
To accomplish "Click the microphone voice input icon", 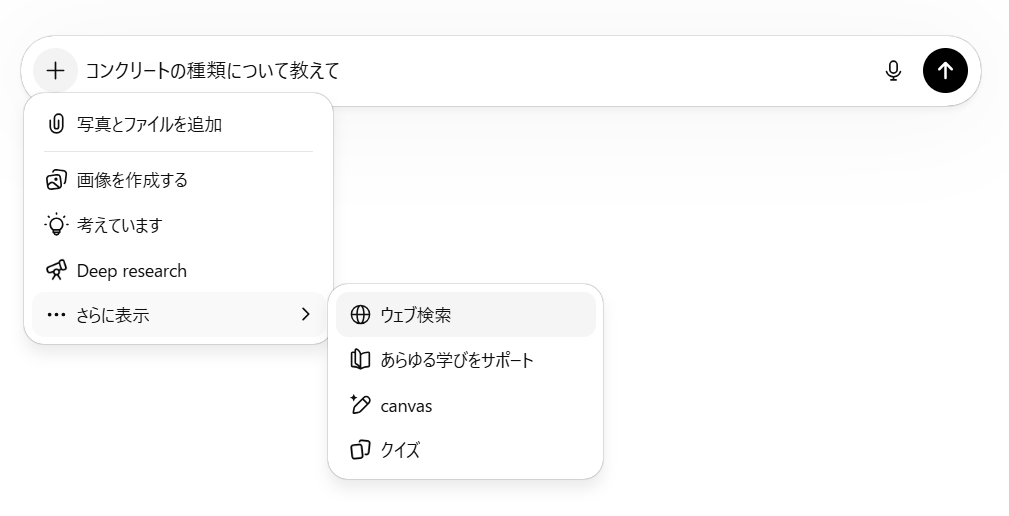I will [x=893, y=71].
